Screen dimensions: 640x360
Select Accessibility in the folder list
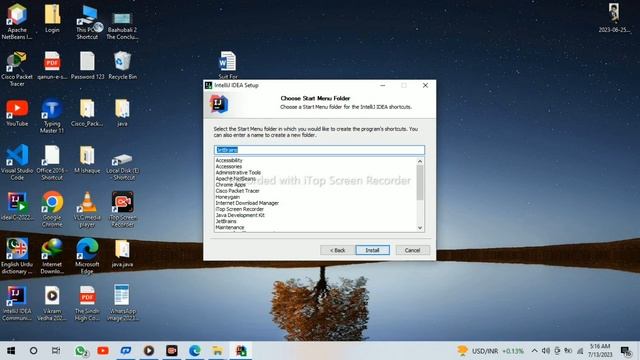pos(229,160)
